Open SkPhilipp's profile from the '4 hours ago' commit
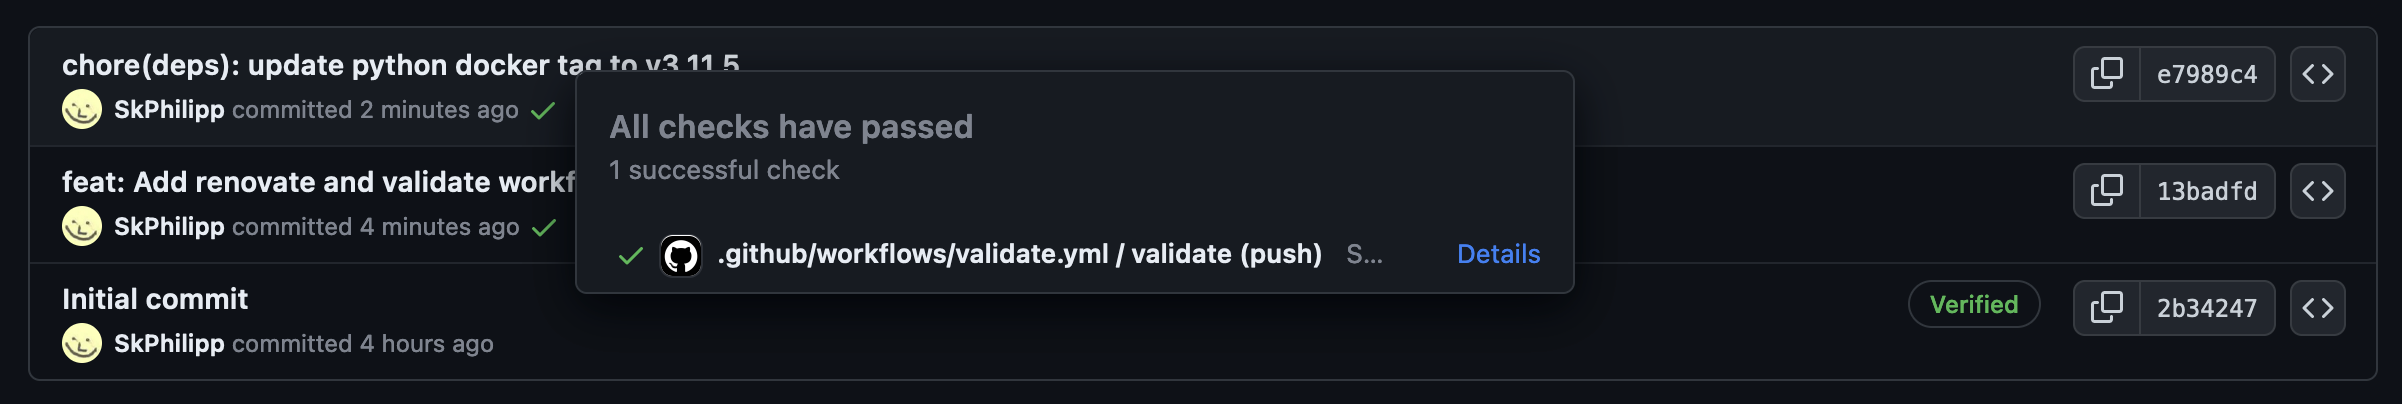The image size is (2402, 404). coord(169,344)
